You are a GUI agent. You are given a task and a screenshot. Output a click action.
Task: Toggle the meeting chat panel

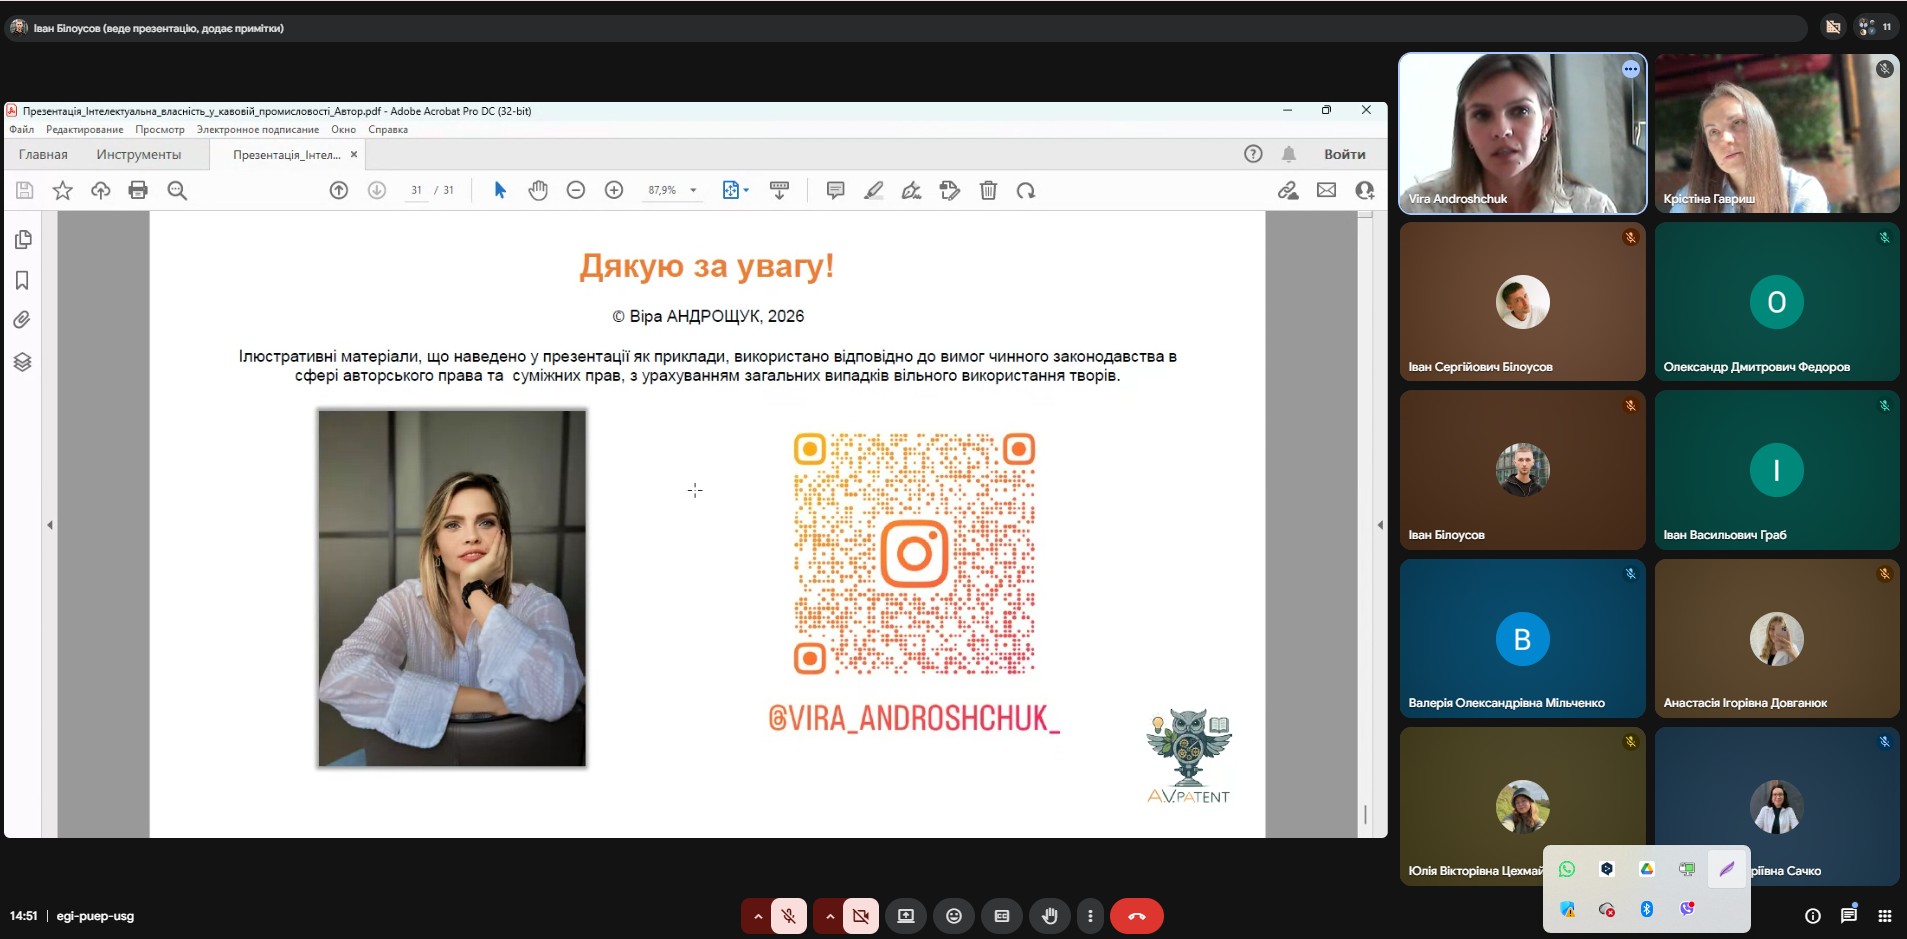(x=1849, y=915)
